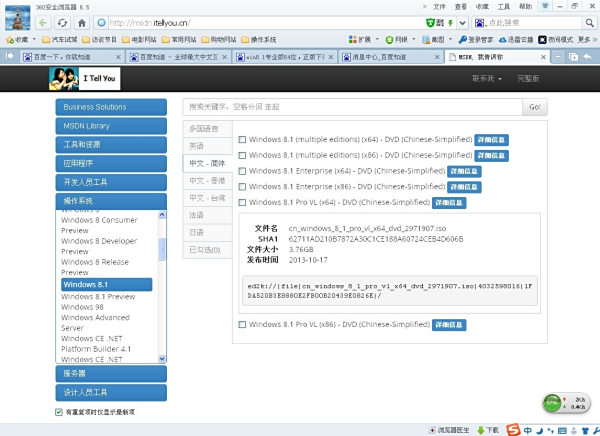The image size is (600, 436).
Task: Toggle the 有重复项时仅显示最新项 checkbox
Action: point(59,412)
